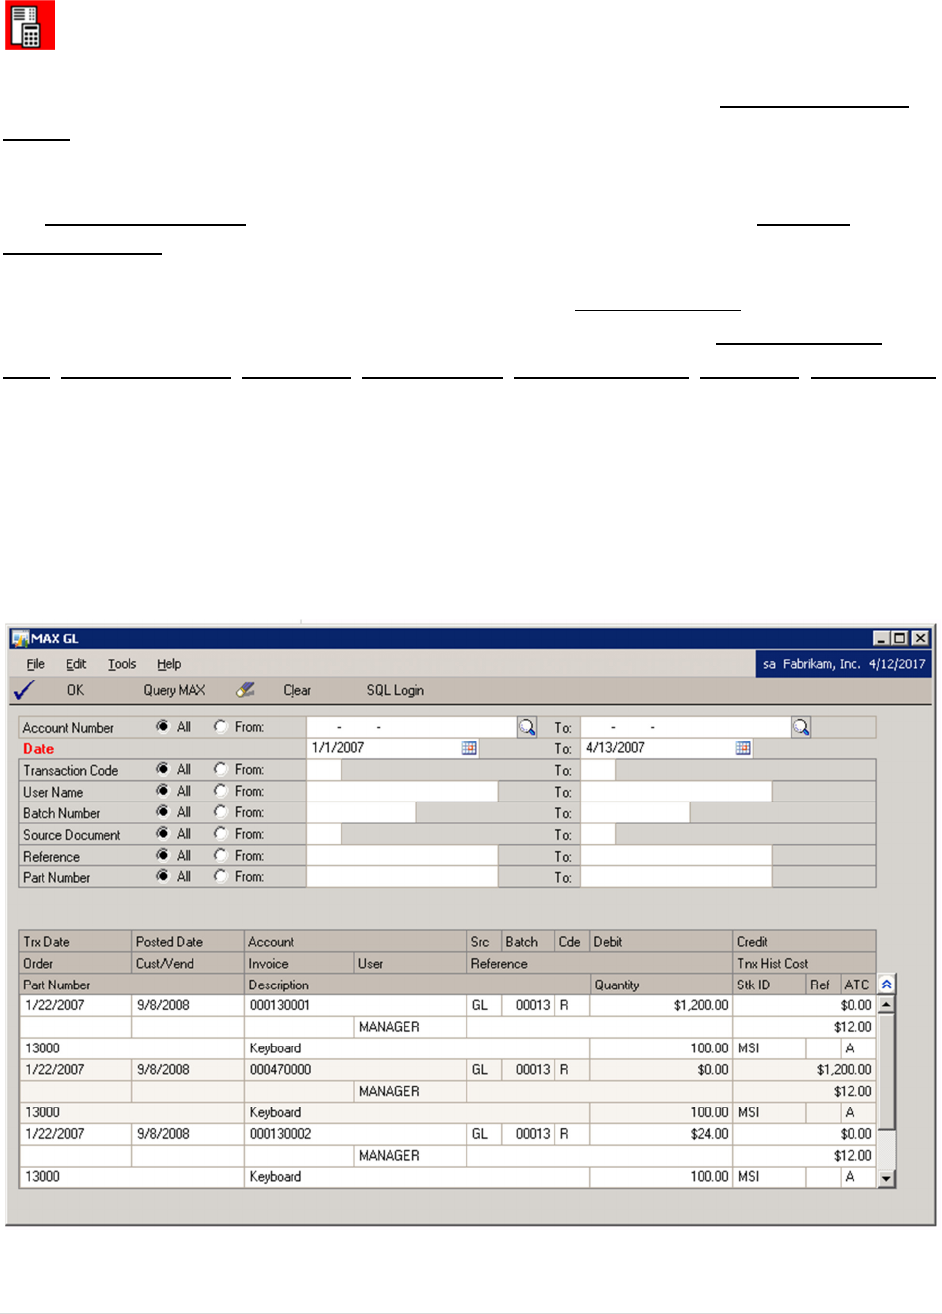The image size is (942, 1314).
Task: Select From option for Source Document
Action: tap(220, 834)
